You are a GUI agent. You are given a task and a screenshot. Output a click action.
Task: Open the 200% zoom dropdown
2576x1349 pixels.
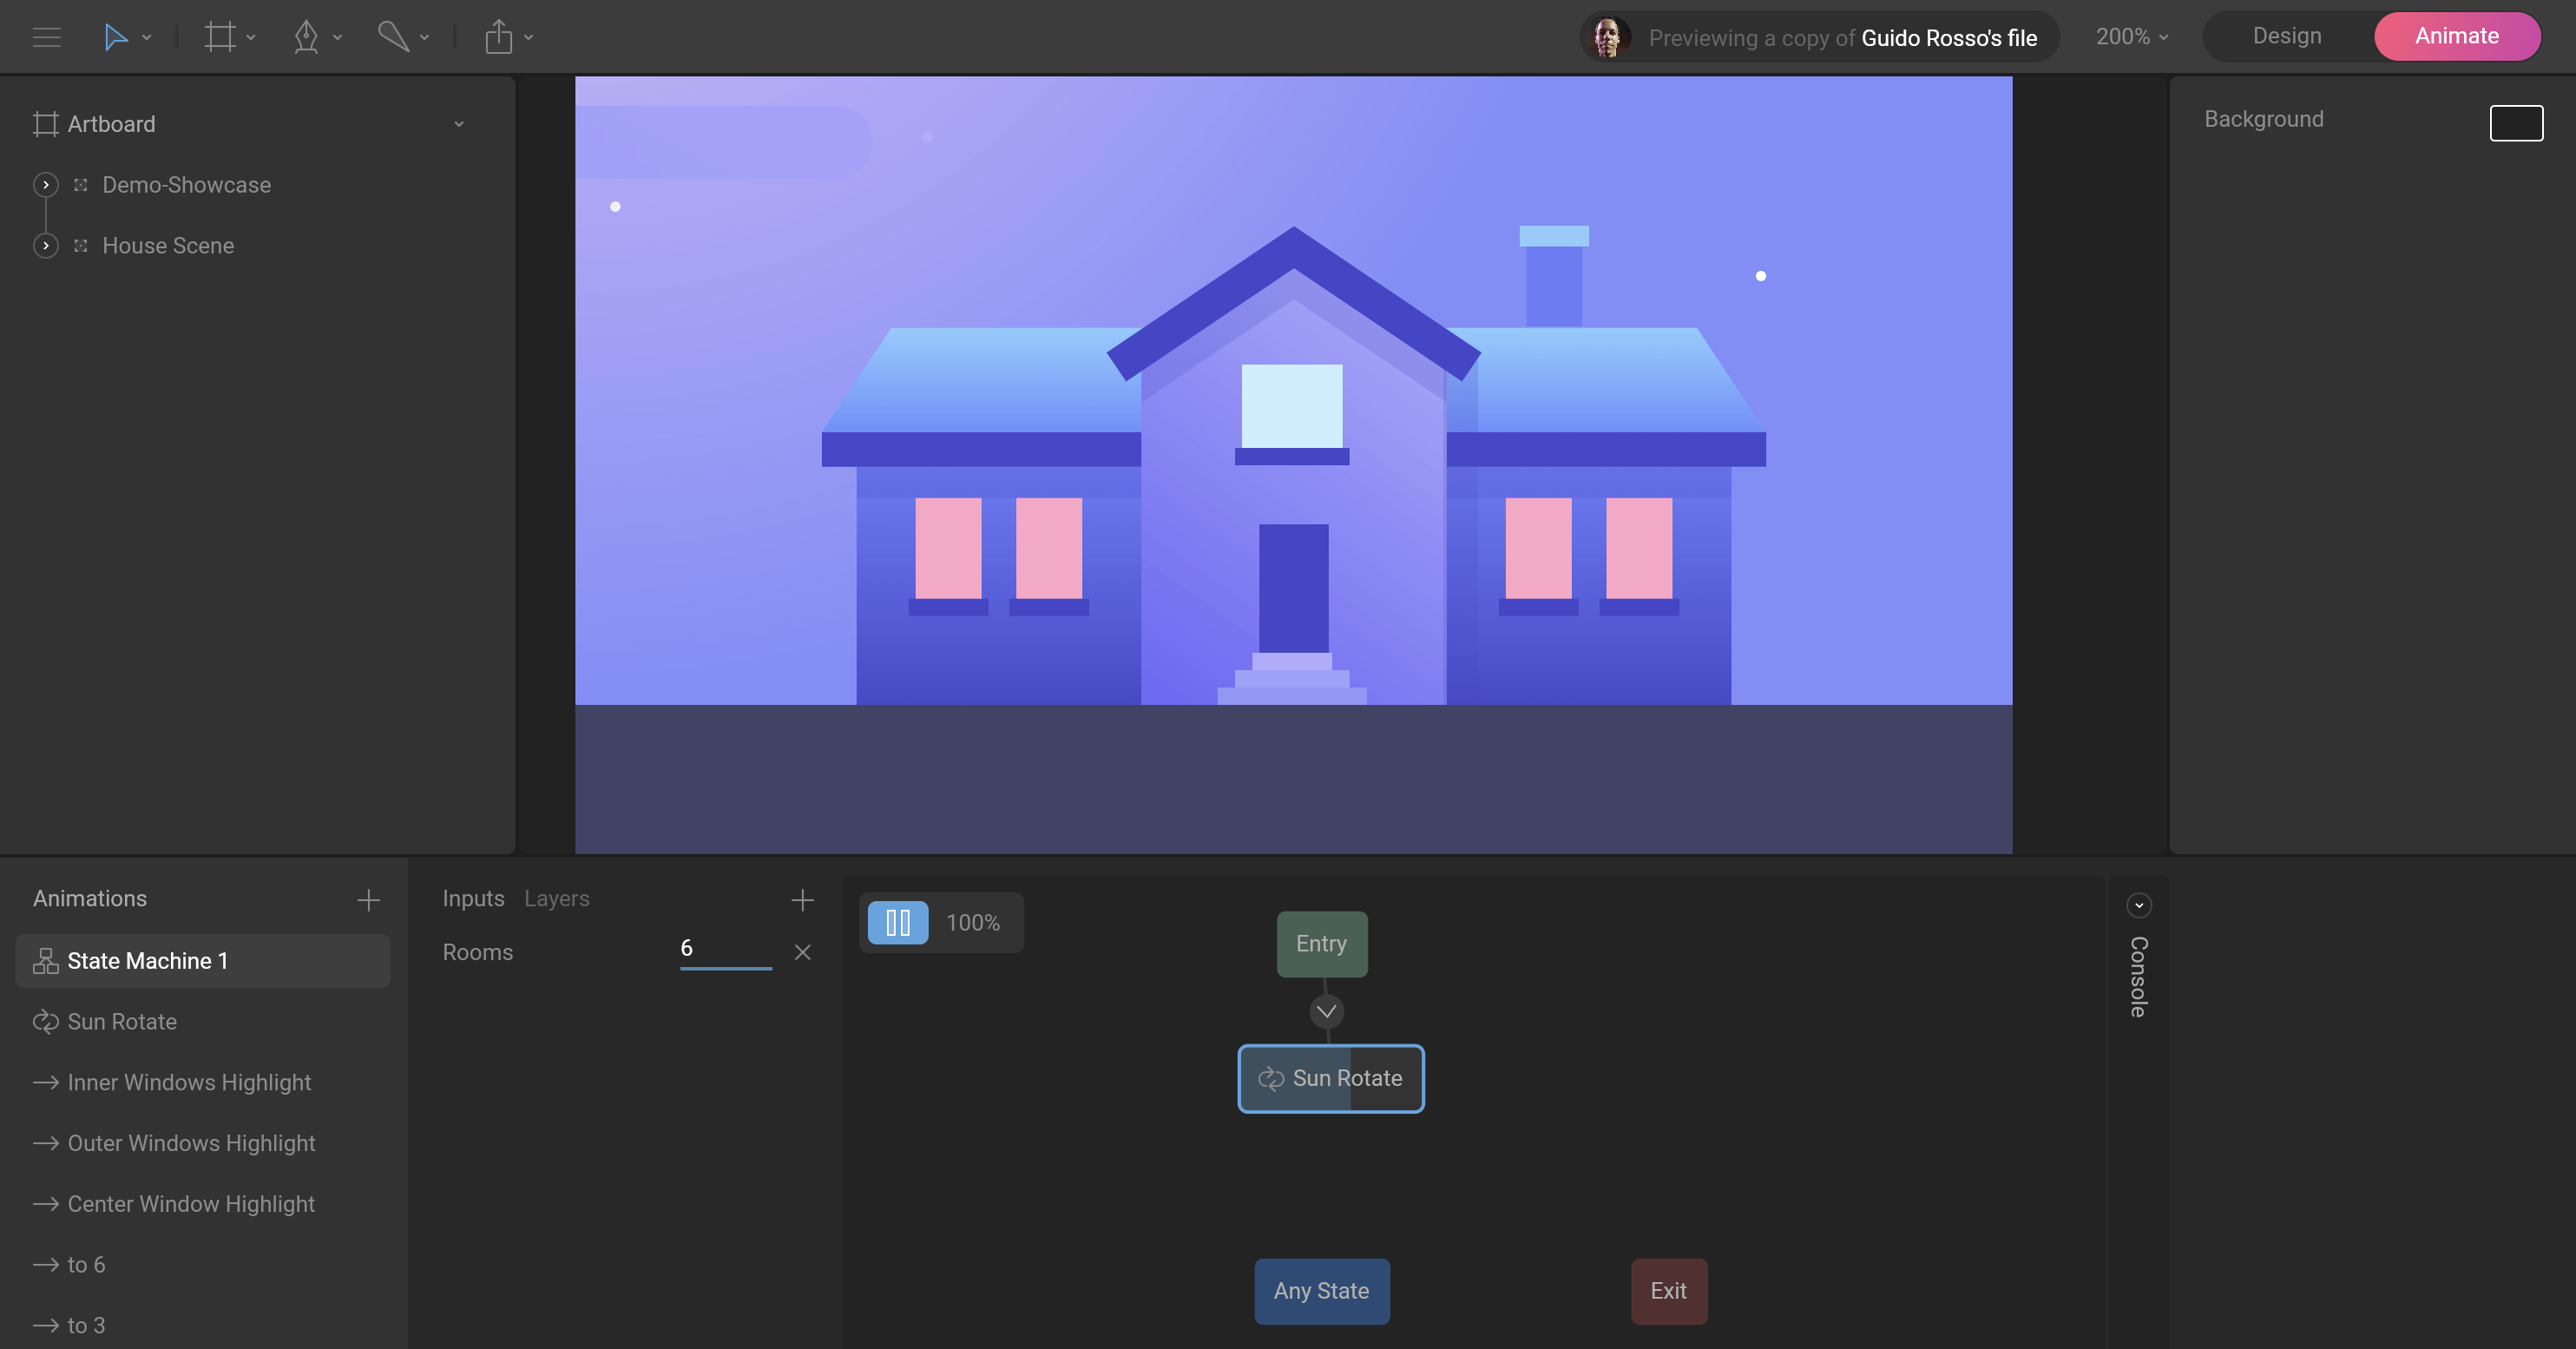click(2131, 37)
